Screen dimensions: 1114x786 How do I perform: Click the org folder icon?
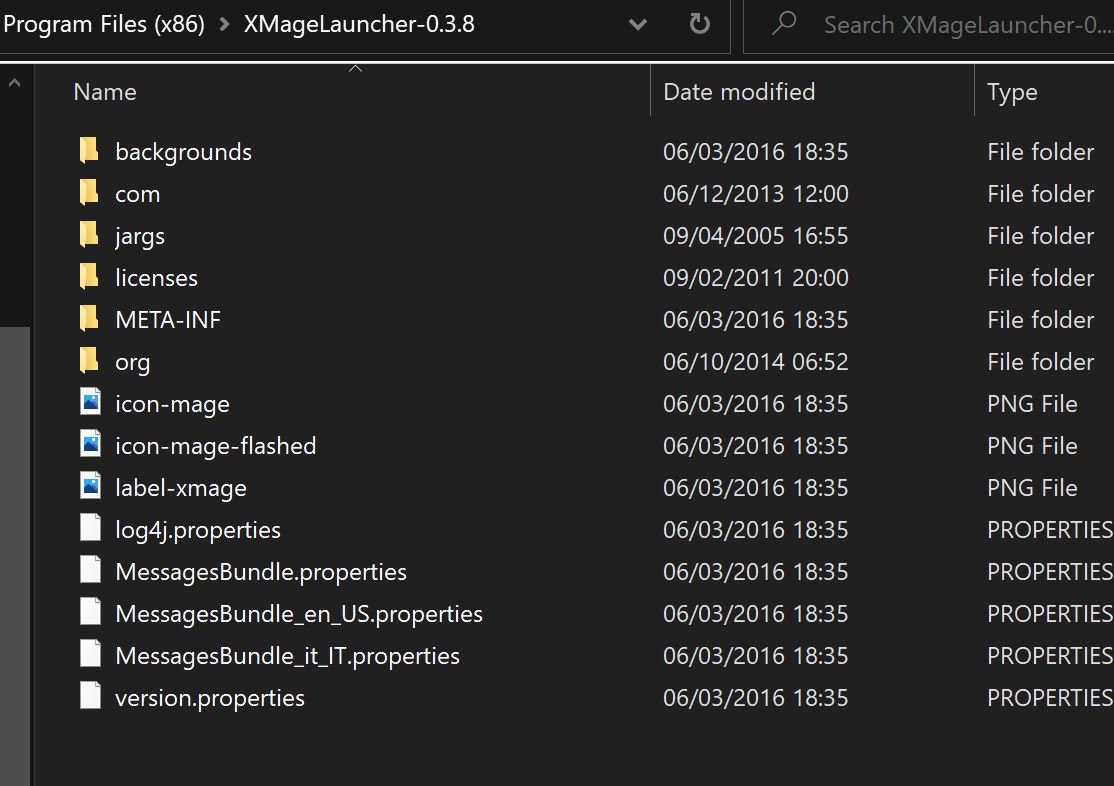point(89,360)
